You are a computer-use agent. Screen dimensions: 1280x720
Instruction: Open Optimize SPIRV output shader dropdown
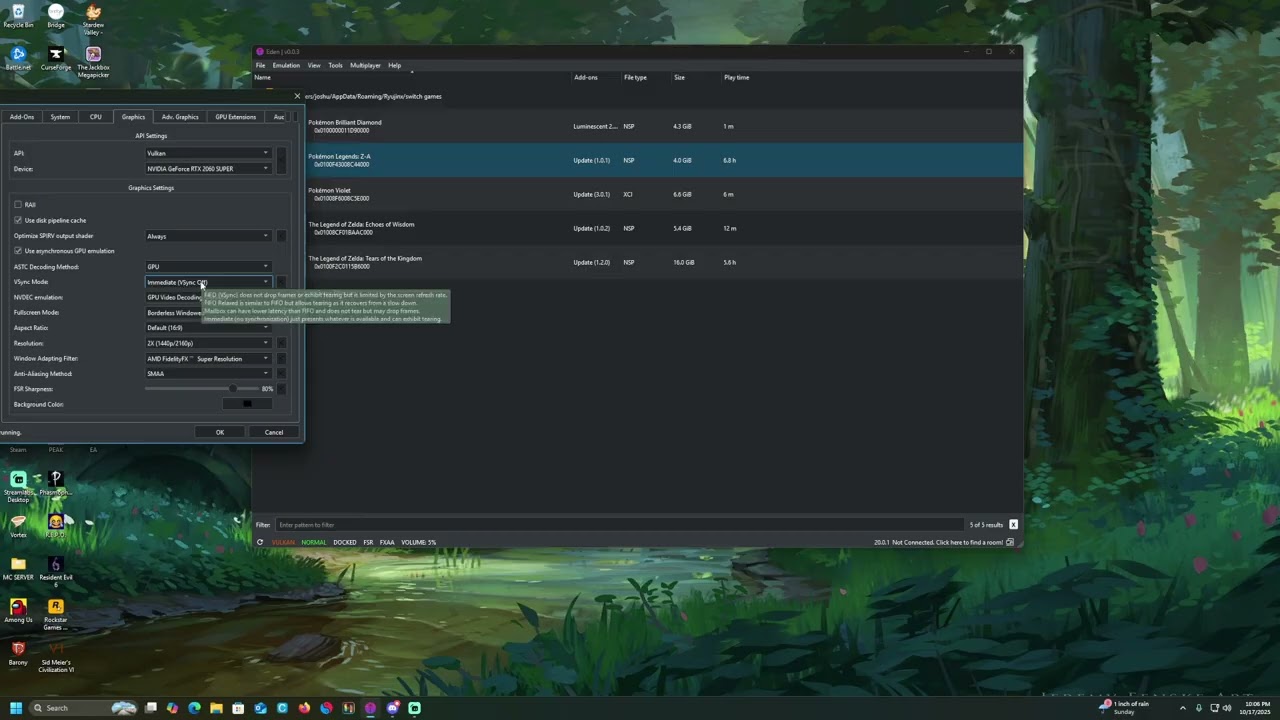[x=208, y=236]
